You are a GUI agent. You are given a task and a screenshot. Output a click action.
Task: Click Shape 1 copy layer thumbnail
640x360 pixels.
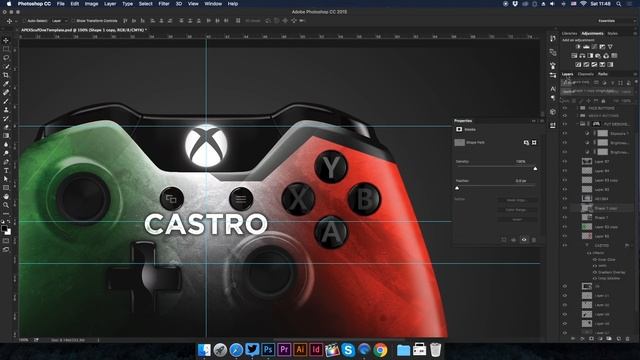(x=587, y=208)
